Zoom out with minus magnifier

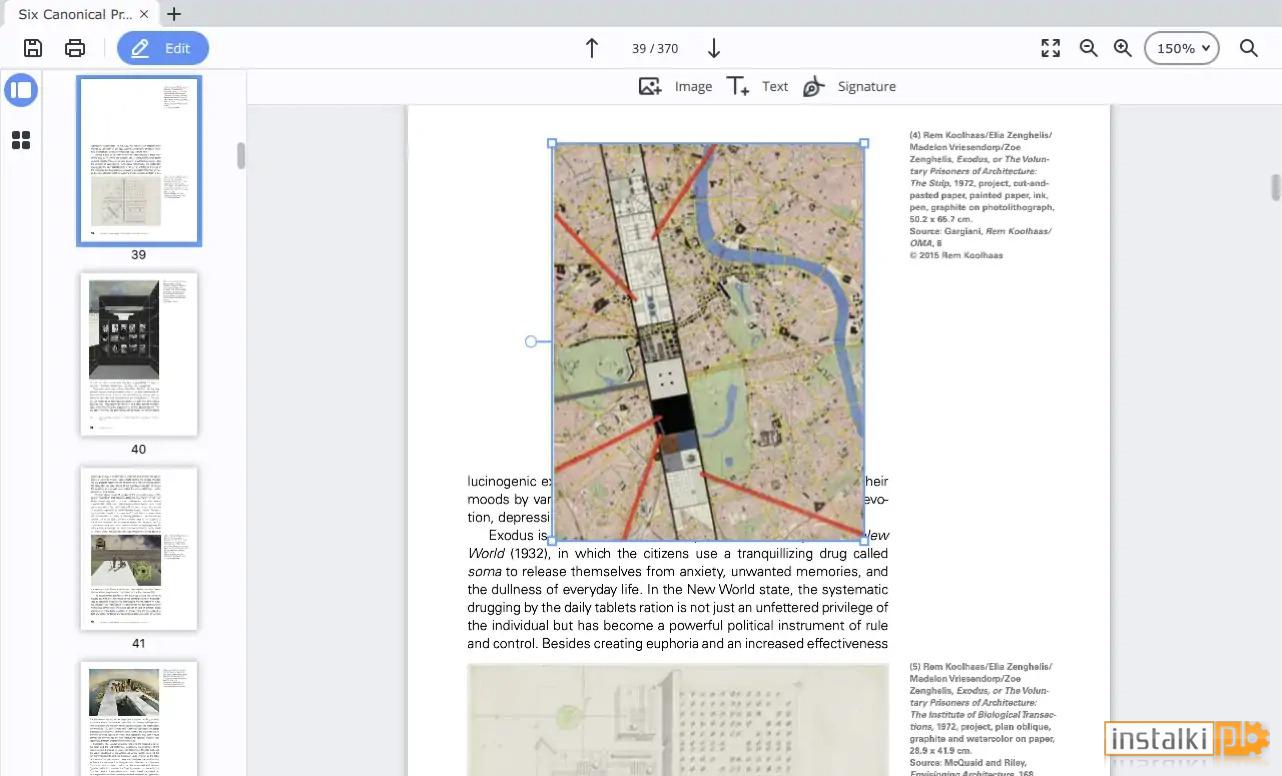[1089, 48]
